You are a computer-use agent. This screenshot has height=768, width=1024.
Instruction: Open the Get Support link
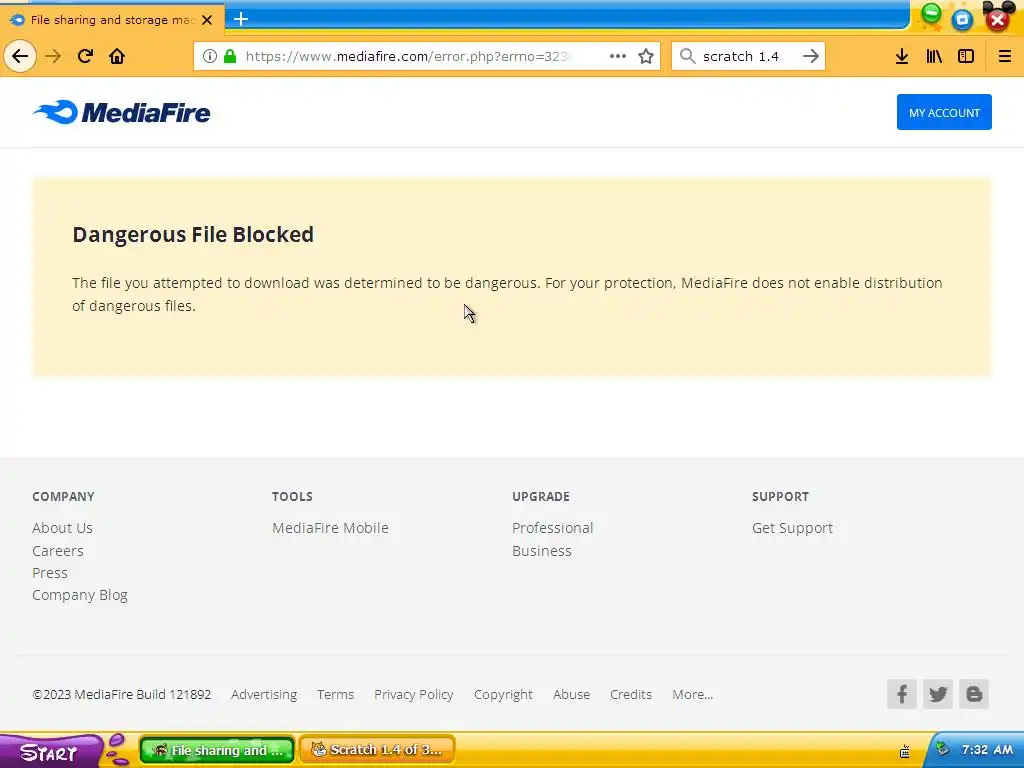pyautogui.click(x=792, y=528)
